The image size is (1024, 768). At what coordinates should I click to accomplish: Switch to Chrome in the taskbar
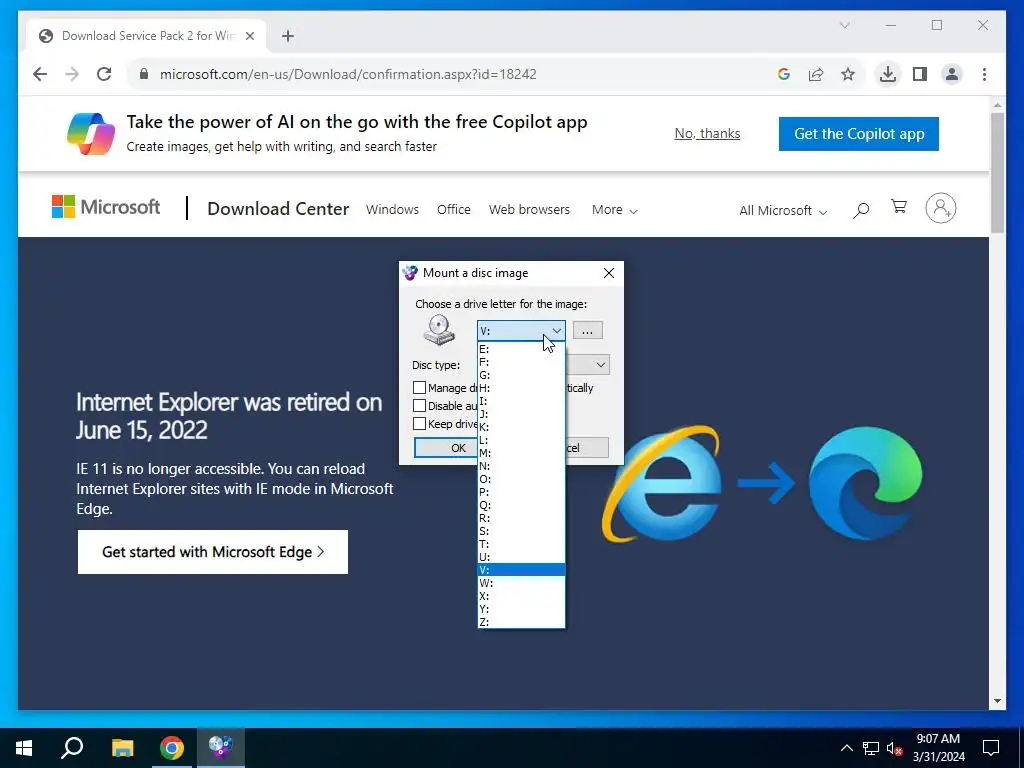(172, 747)
